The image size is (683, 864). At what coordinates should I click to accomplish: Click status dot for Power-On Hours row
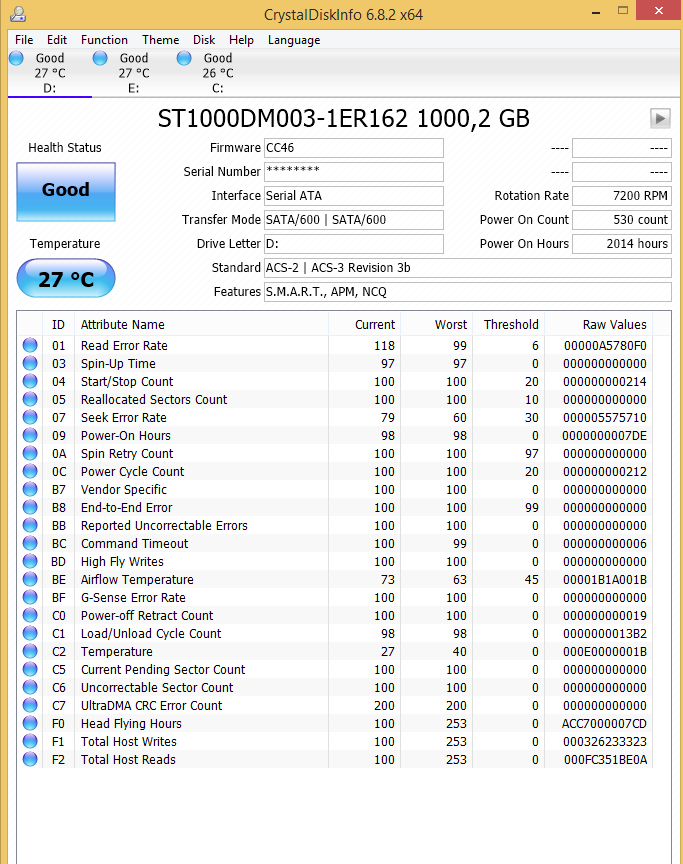tap(30, 435)
